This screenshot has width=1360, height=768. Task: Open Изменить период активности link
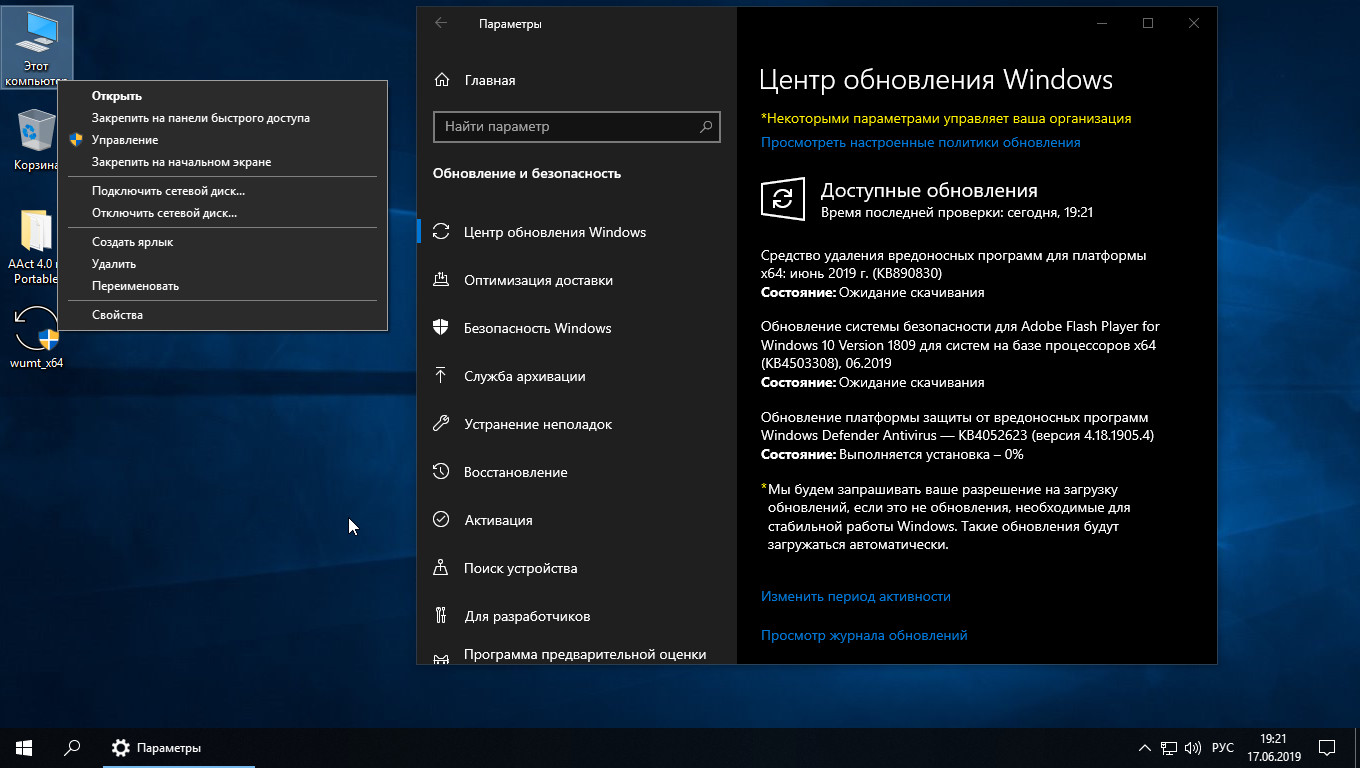point(855,596)
